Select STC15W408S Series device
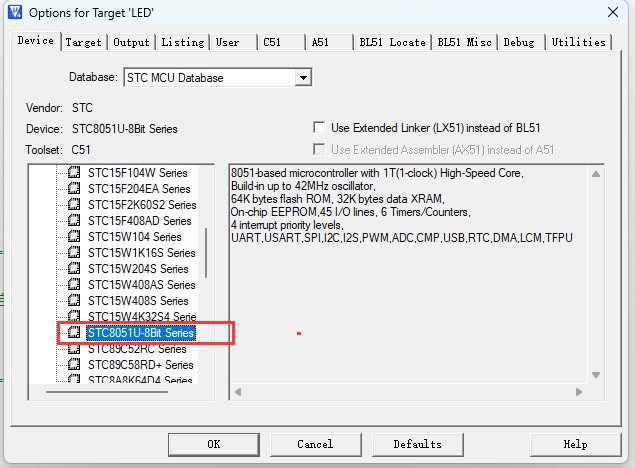The width and height of the screenshot is (635, 468). [x=138, y=301]
